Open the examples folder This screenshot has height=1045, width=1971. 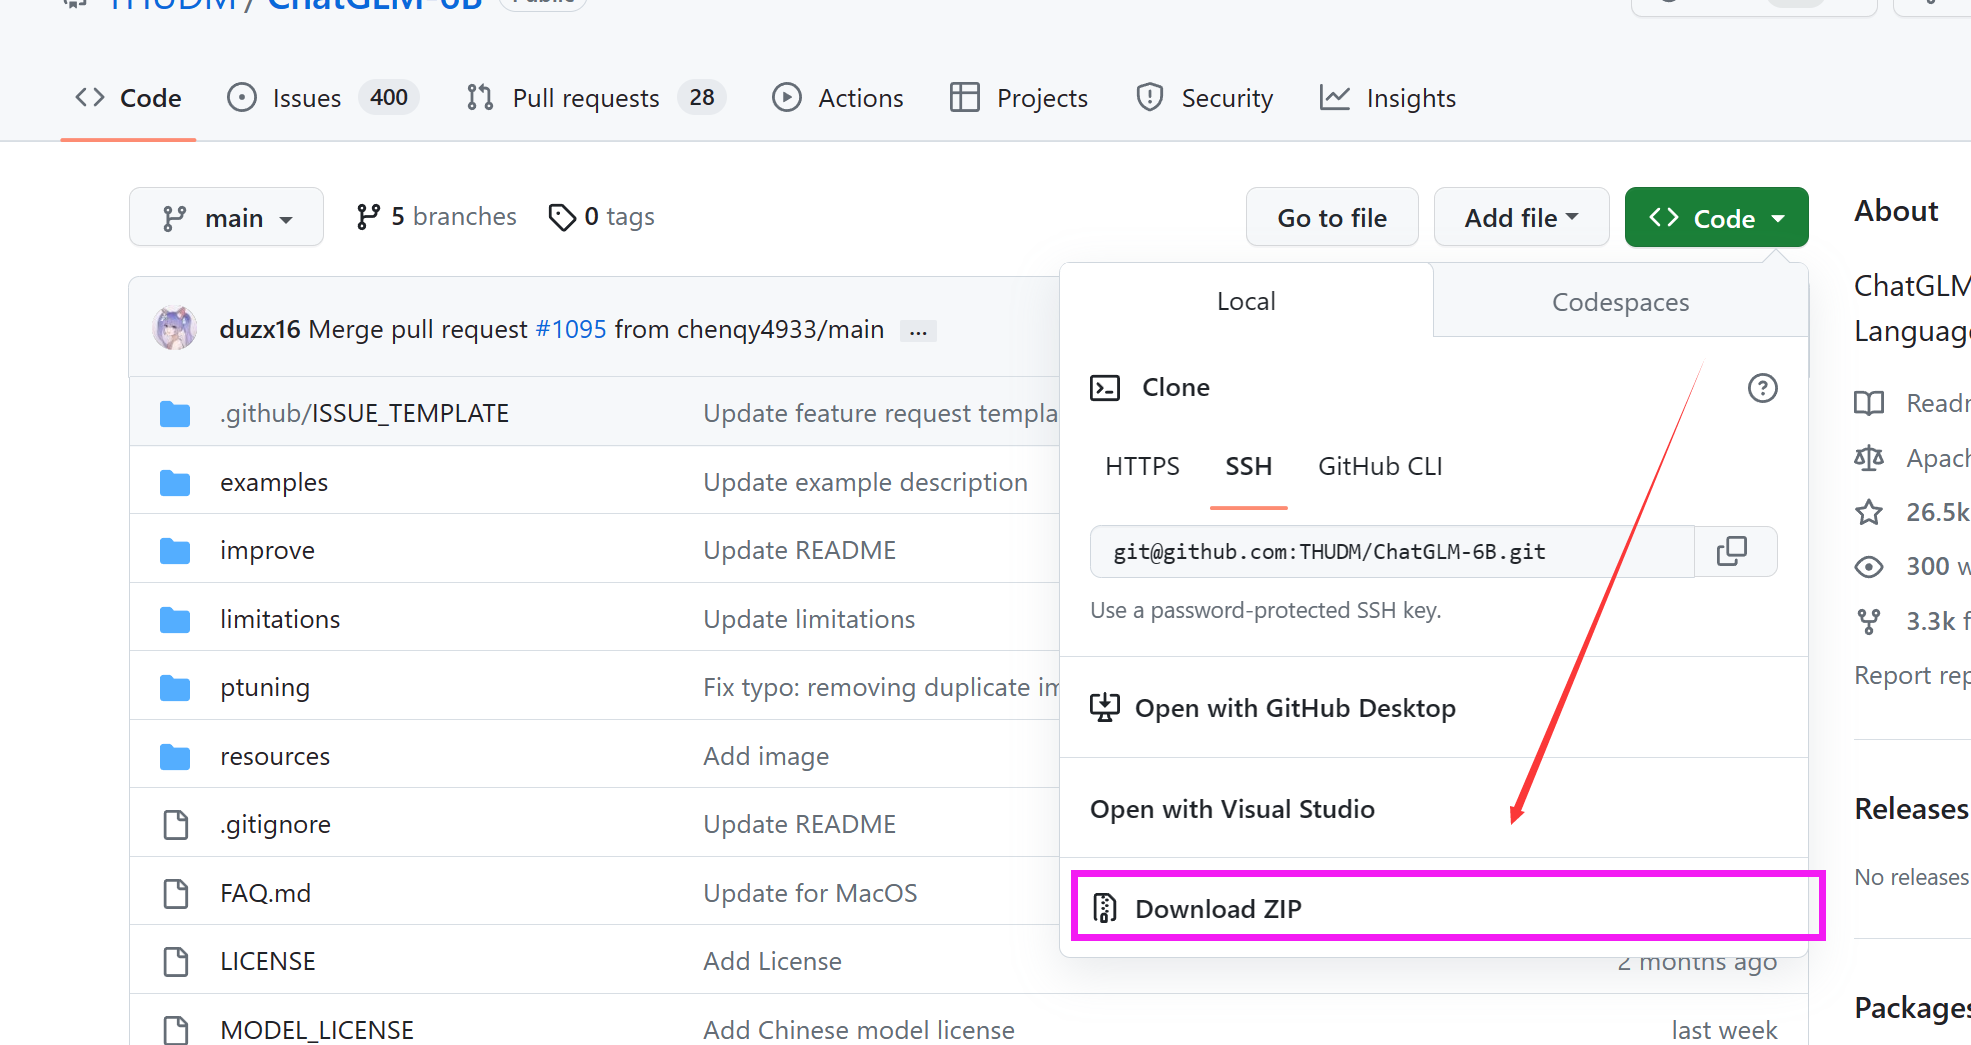tap(274, 482)
